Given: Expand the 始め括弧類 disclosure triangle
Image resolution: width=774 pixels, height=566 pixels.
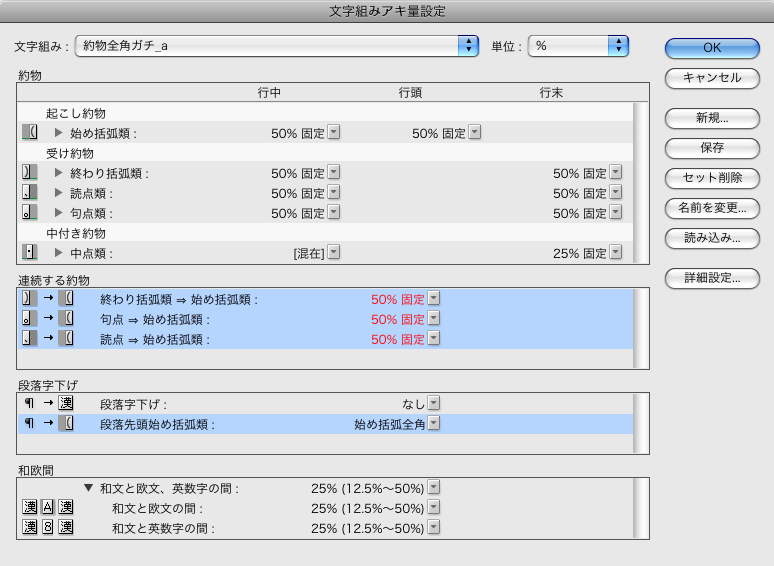Looking at the screenshot, I should (58, 133).
